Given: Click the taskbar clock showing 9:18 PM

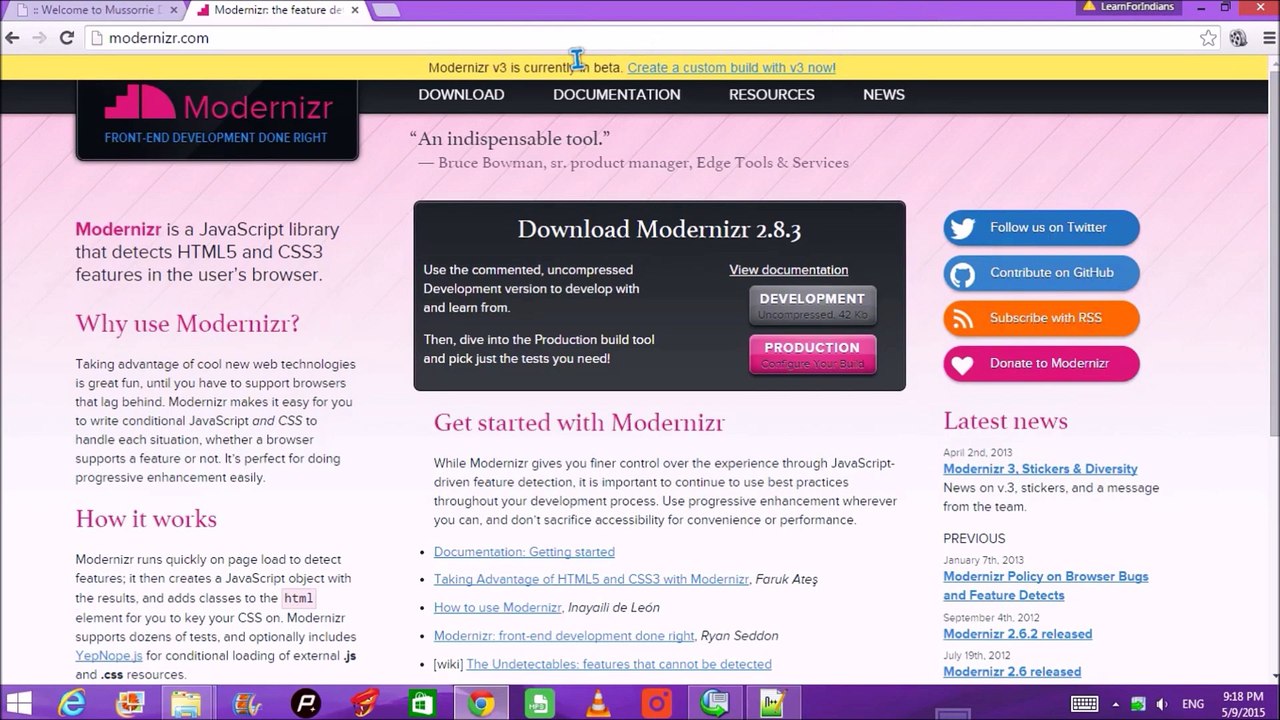Looking at the screenshot, I should pos(1243,704).
